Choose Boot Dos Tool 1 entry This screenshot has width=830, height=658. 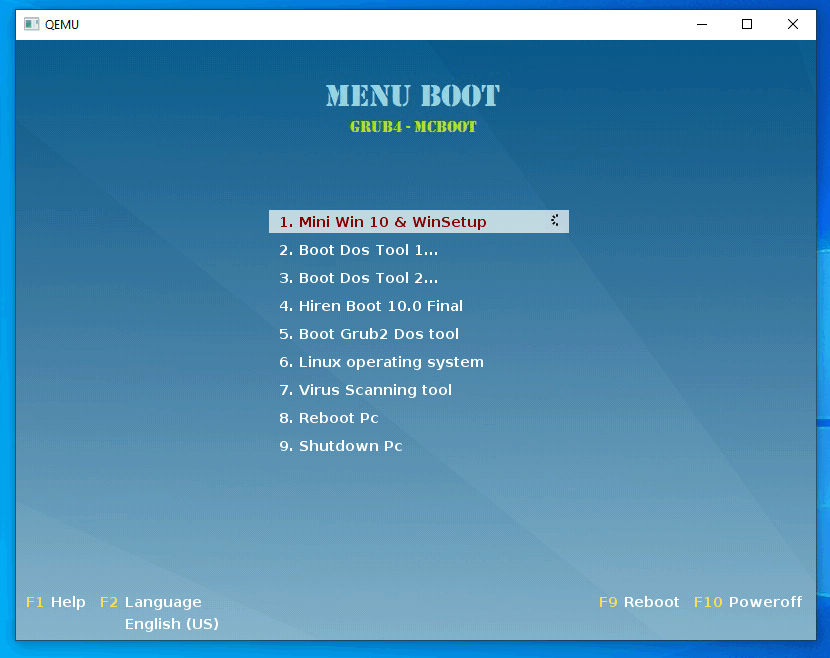click(x=358, y=250)
